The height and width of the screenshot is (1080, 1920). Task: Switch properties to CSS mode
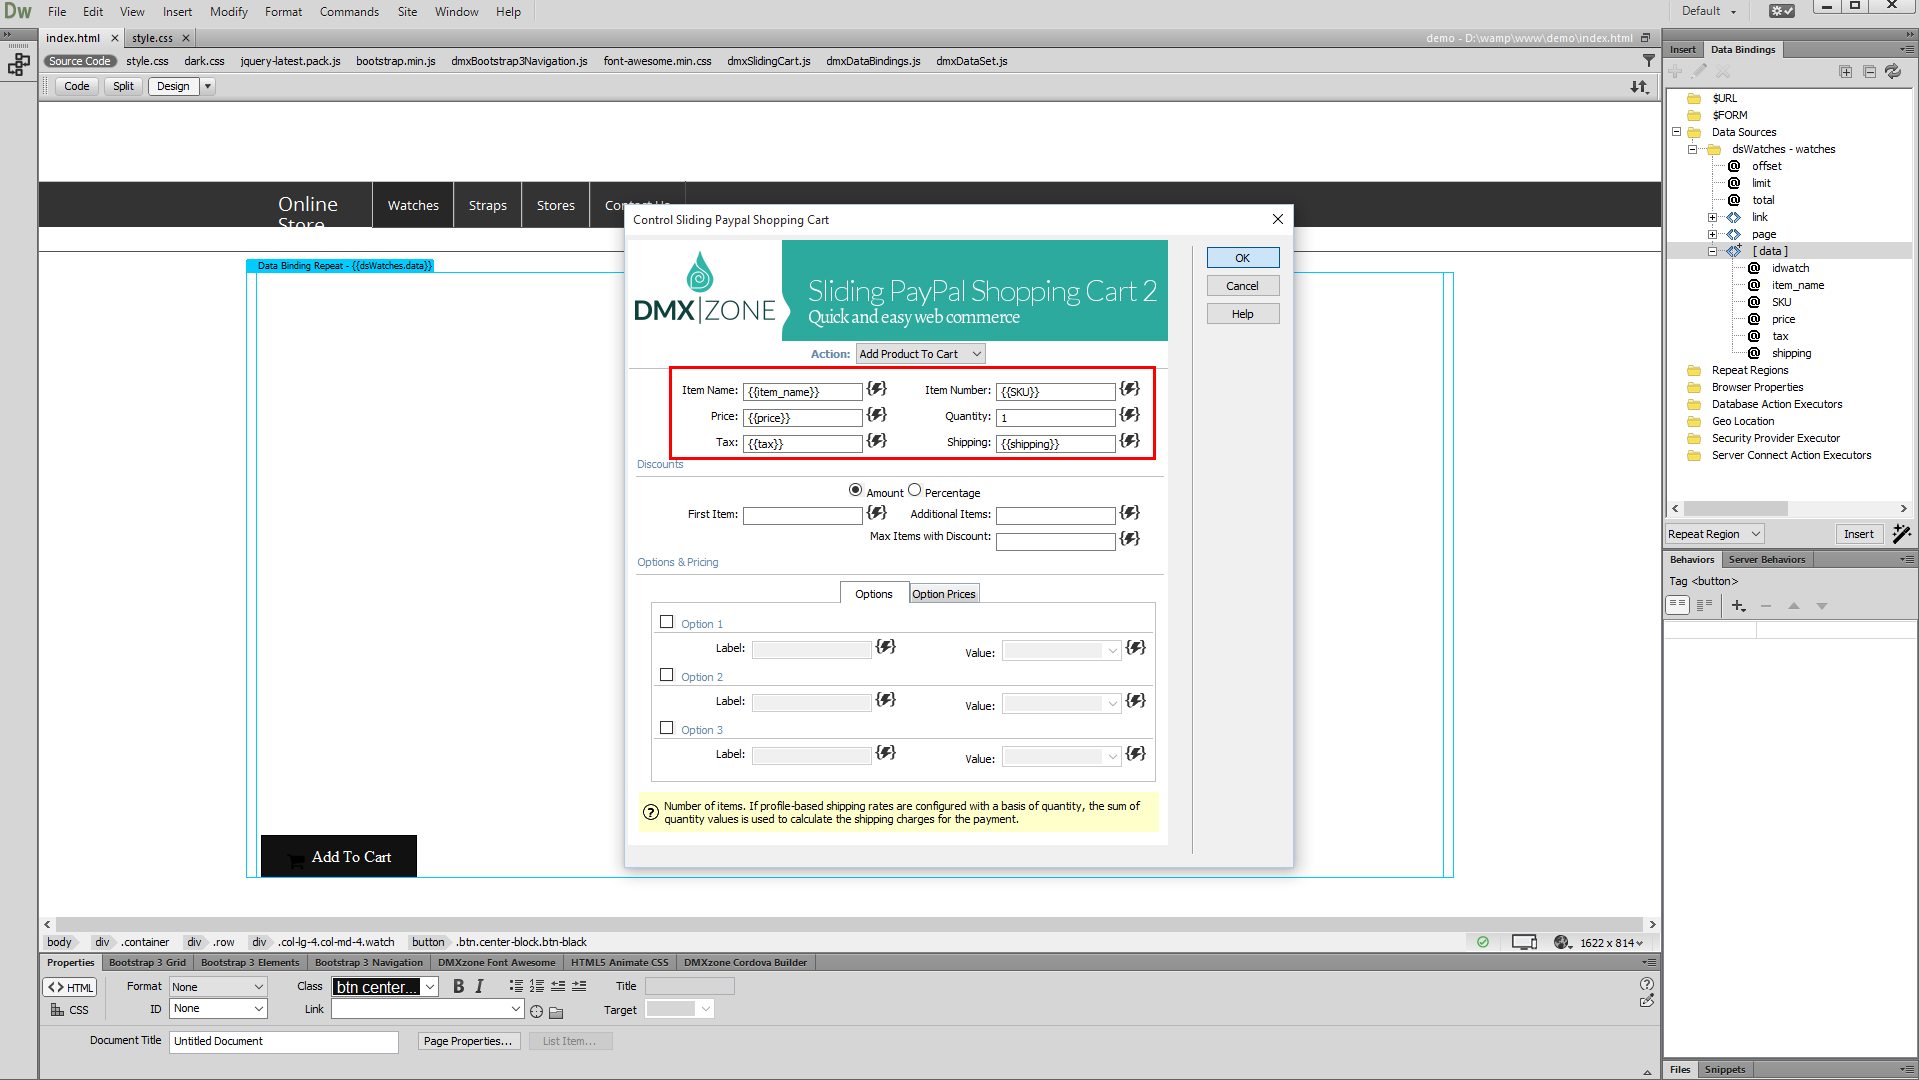click(70, 1010)
